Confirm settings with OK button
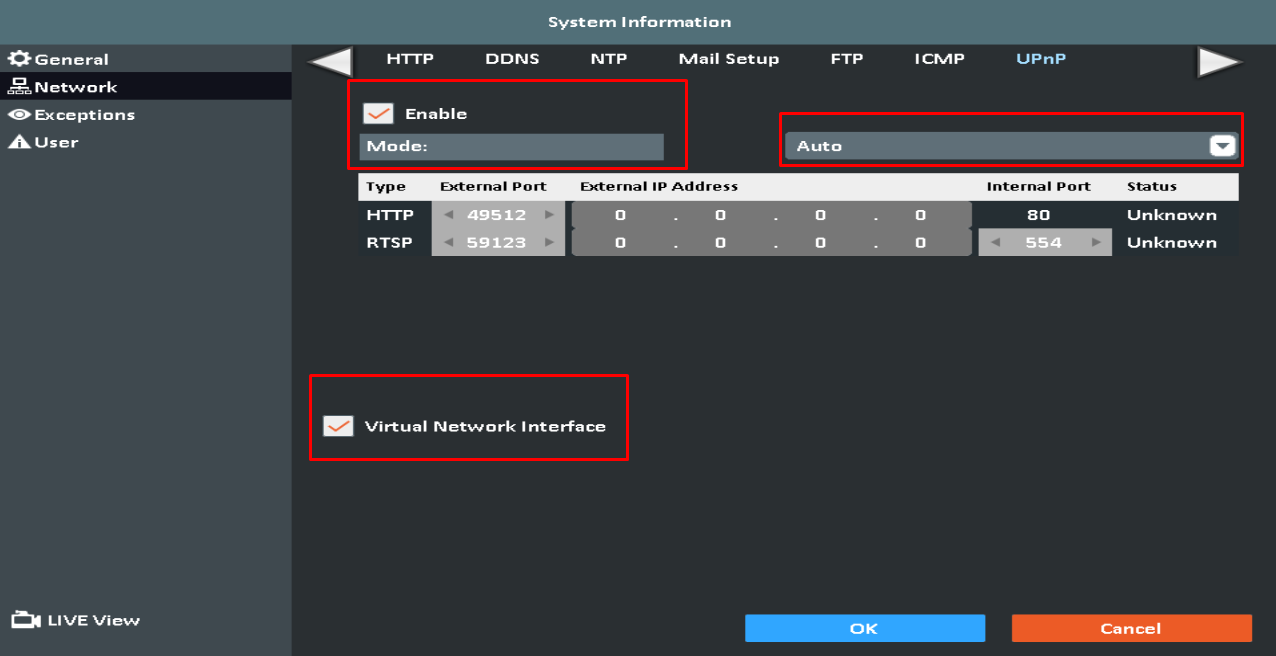This screenshot has height=656, width=1276. click(x=865, y=628)
